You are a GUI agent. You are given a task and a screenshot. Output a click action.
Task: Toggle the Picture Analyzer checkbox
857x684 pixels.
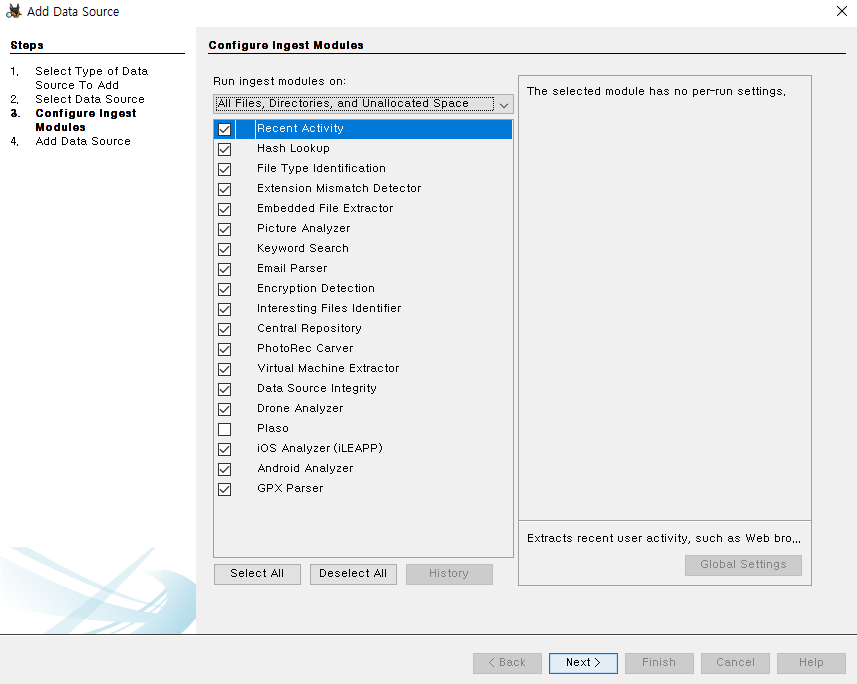coord(225,229)
